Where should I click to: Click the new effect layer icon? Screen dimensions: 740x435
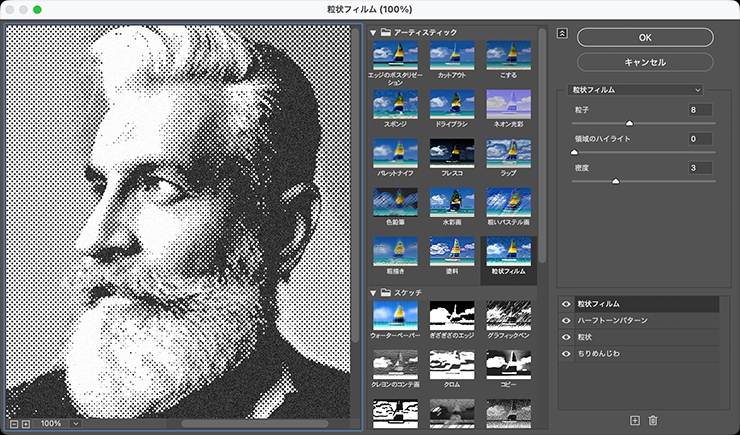(634, 420)
